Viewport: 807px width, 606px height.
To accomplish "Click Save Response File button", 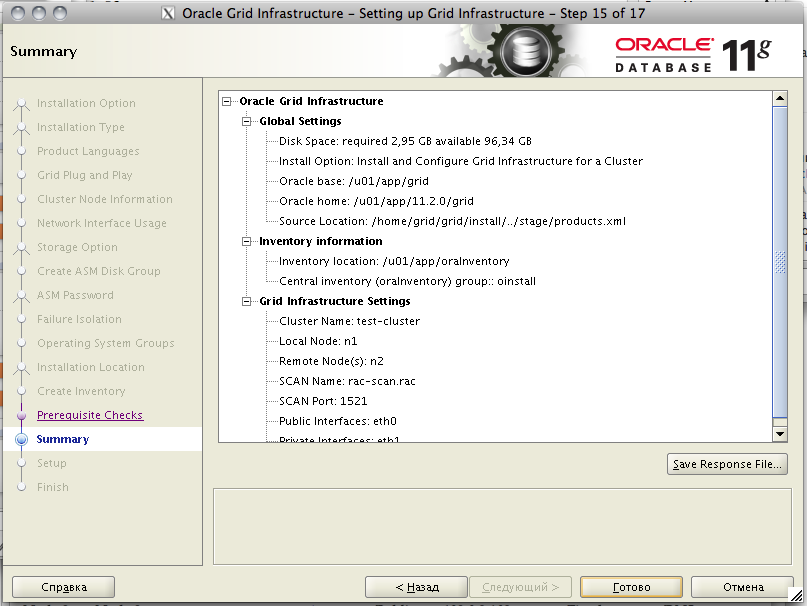I will coord(727,464).
